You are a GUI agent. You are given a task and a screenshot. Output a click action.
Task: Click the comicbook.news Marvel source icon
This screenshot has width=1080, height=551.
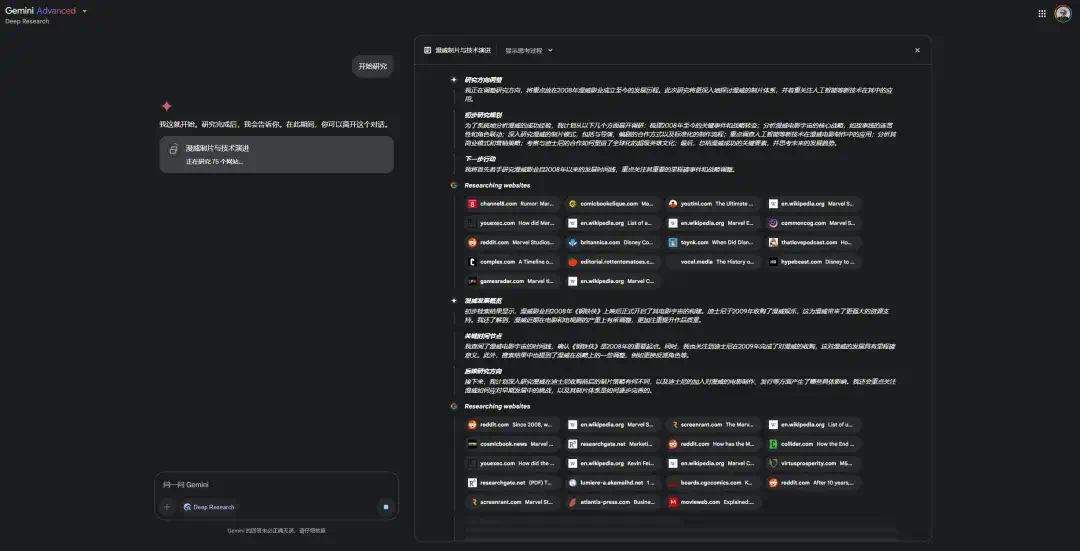(472, 444)
